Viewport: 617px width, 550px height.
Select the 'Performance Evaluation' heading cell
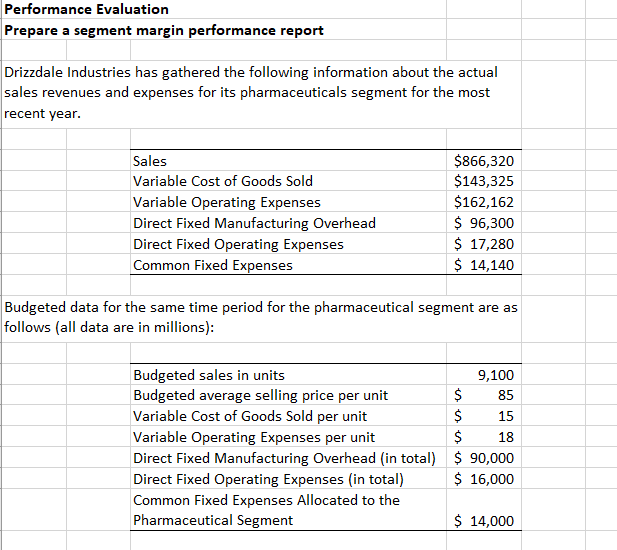(224, 9)
